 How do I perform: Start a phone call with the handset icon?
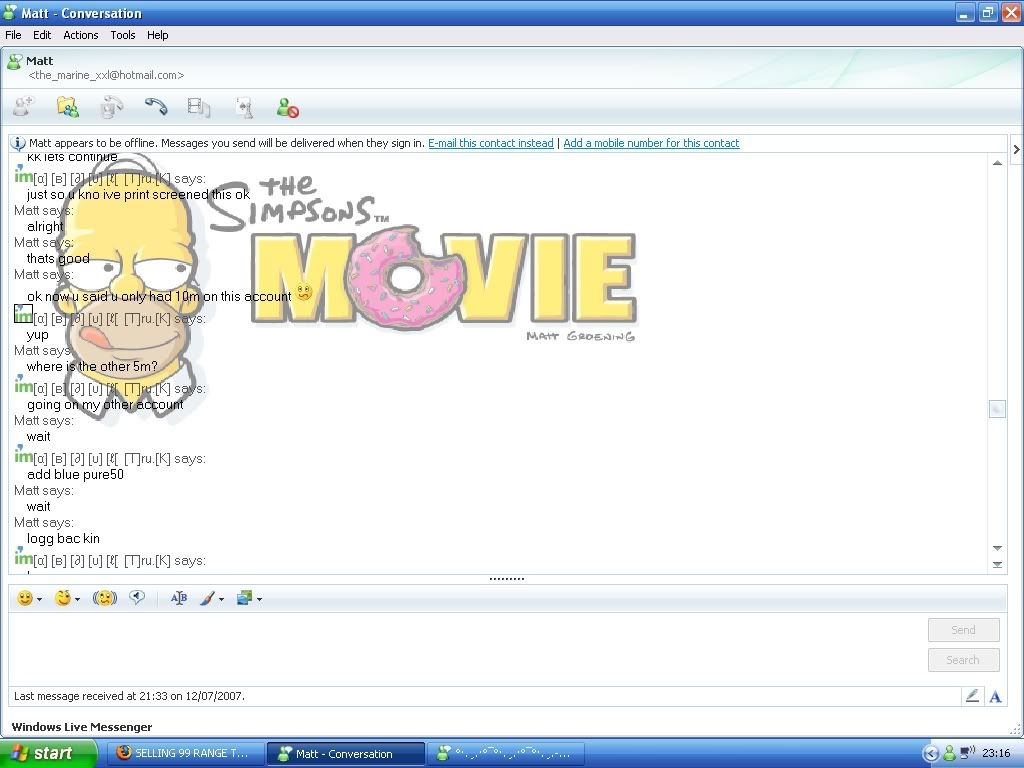pyautogui.click(x=155, y=106)
